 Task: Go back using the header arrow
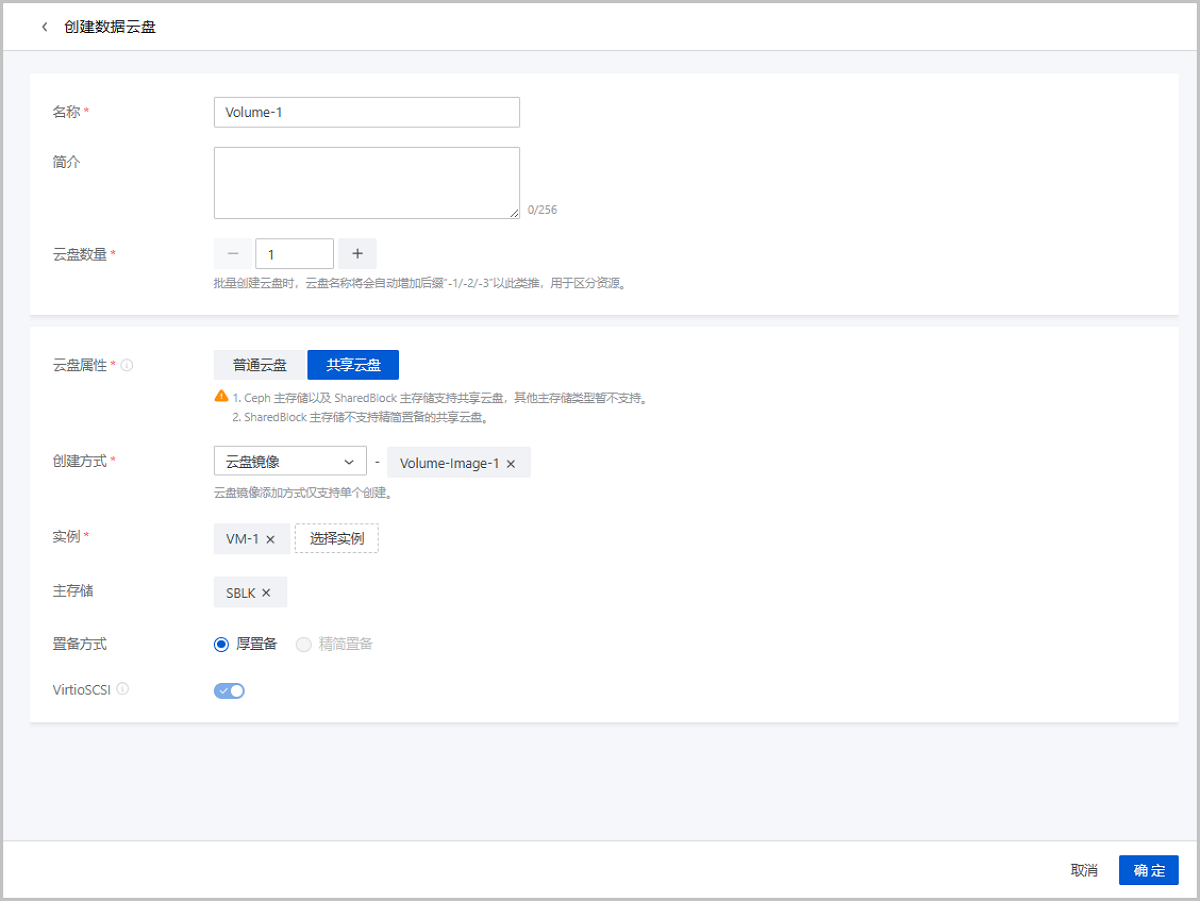(44, 27)
